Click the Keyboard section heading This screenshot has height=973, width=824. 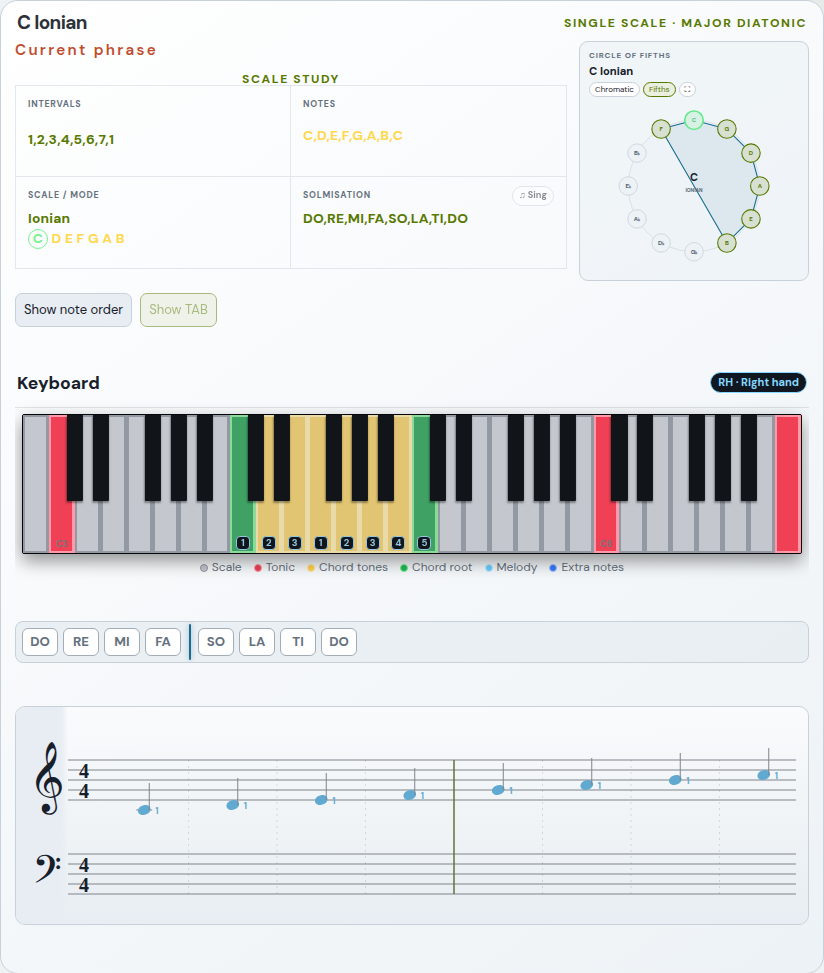coord(58,383)
